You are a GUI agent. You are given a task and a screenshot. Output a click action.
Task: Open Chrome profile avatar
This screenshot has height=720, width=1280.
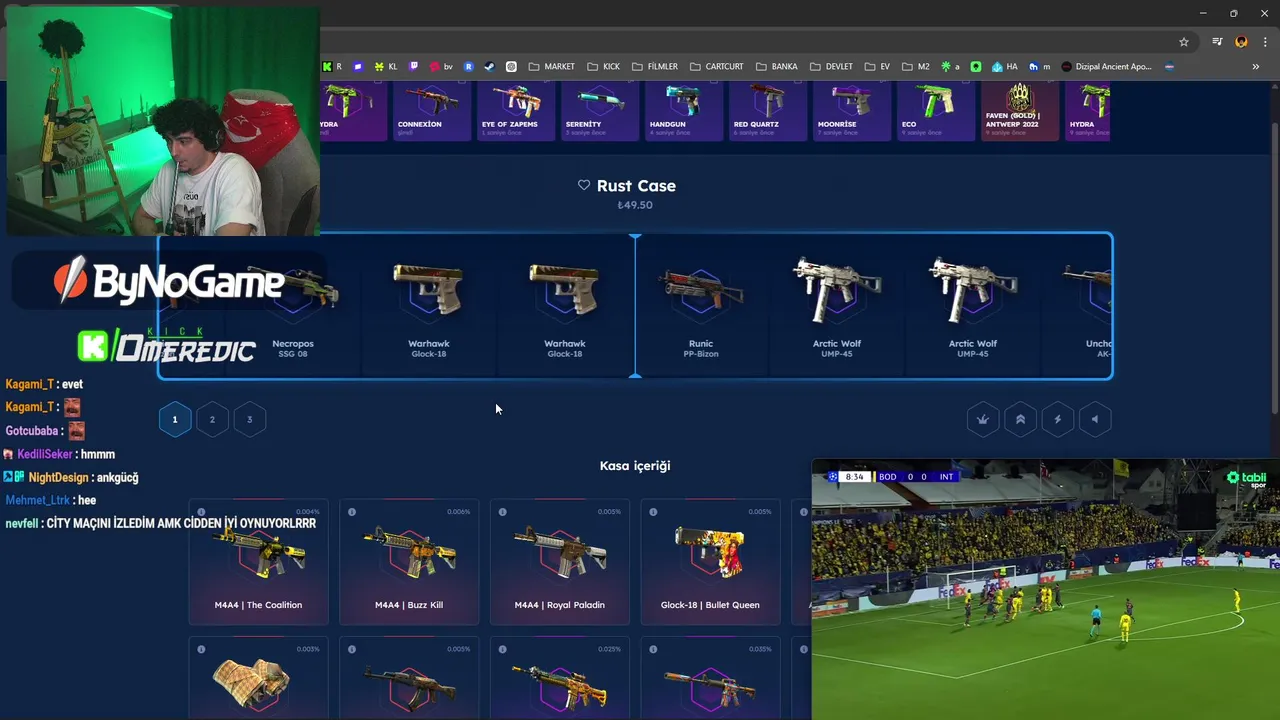pyautogui.click(x=1241, y=42)
